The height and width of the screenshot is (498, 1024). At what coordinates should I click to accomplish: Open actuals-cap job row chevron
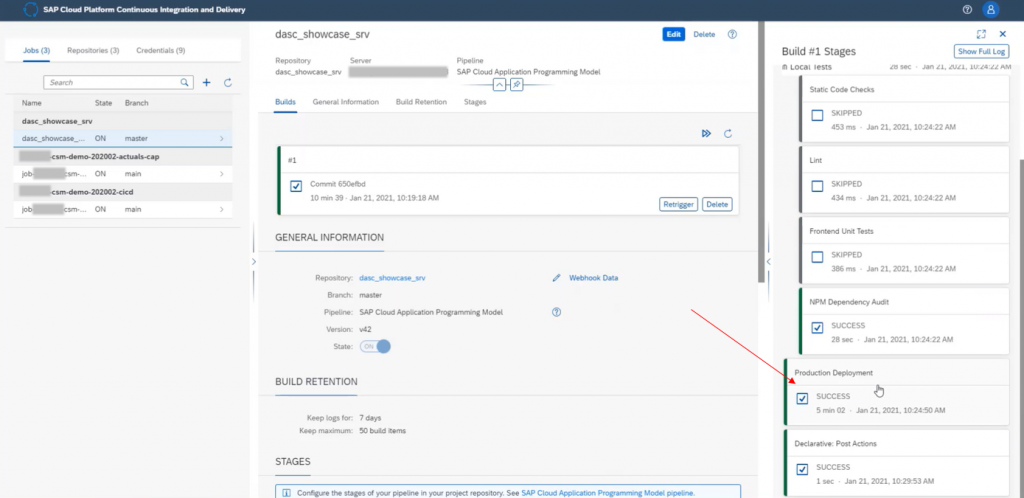pyautogui.click(x=221, y=174)
